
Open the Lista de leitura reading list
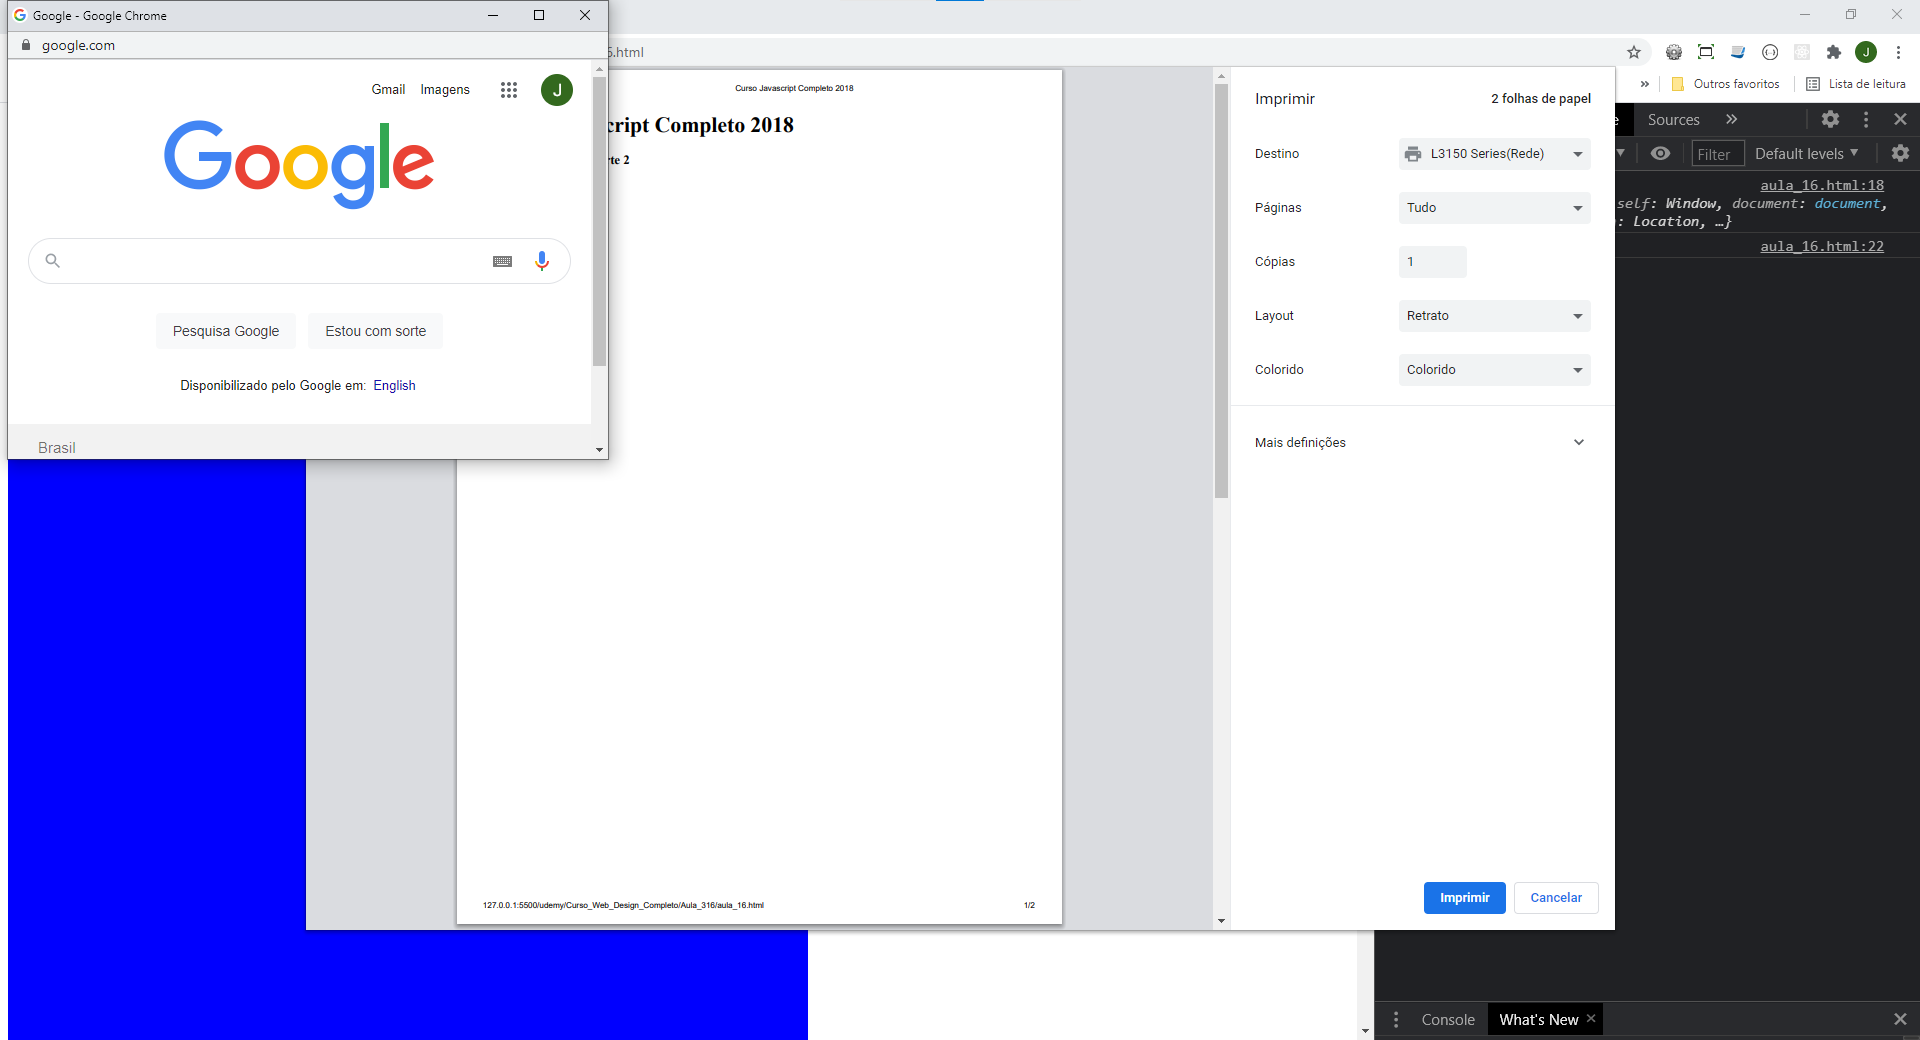1856,84
